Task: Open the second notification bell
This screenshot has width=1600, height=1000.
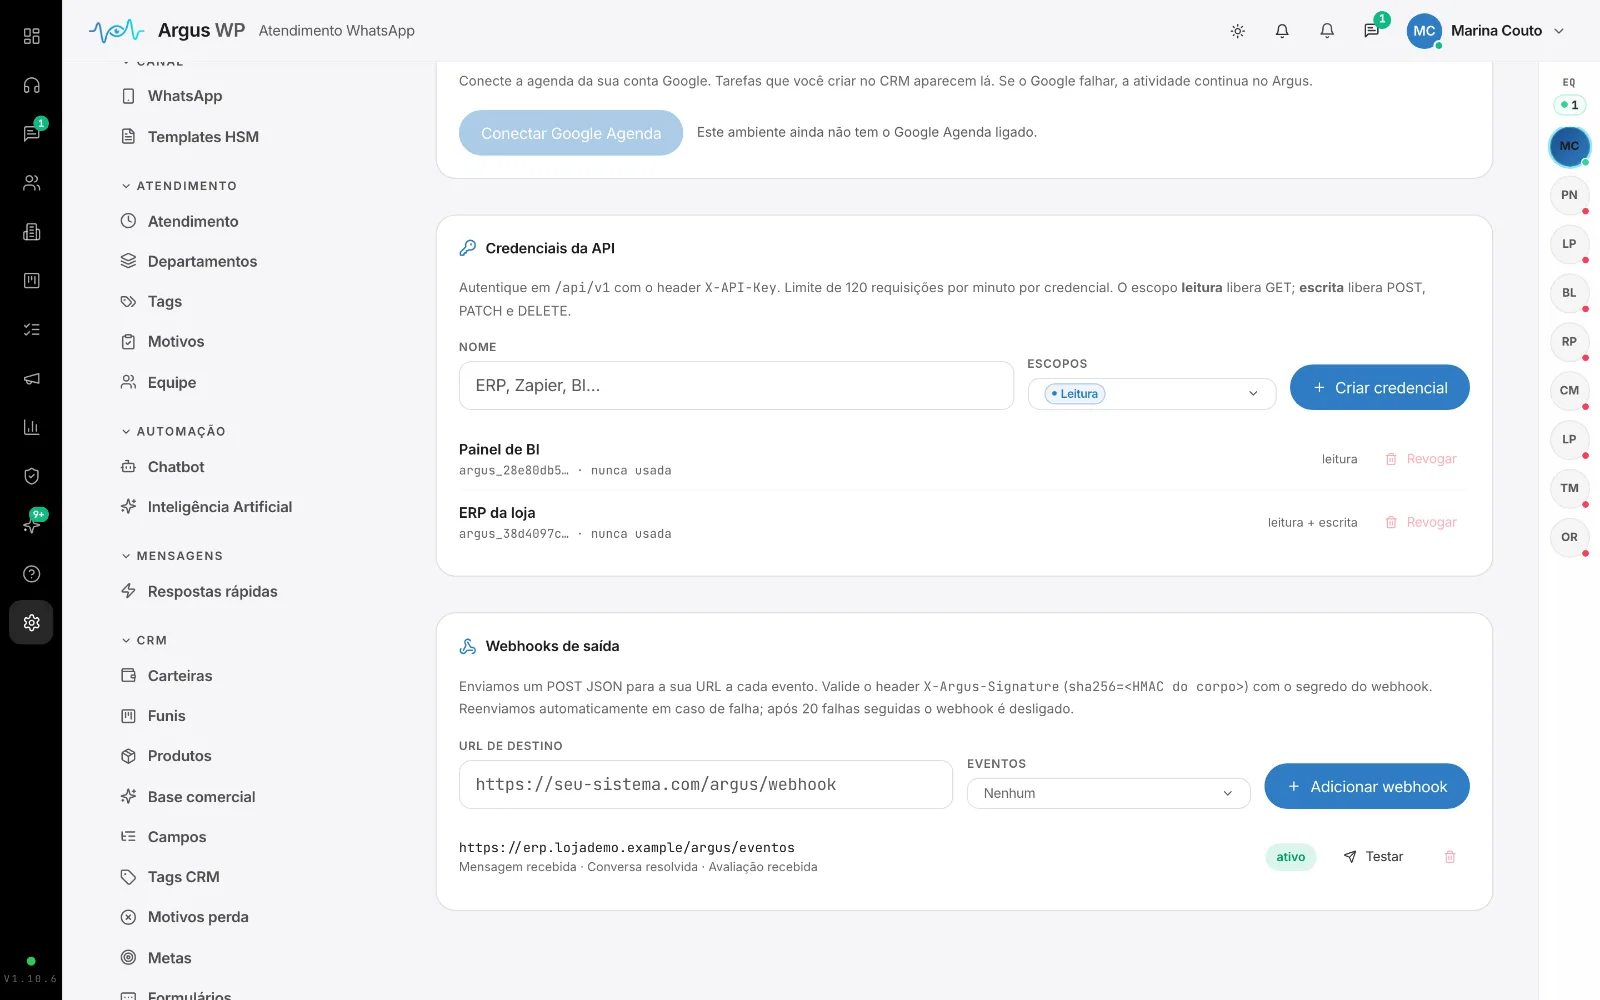Action: [1327, 31]
